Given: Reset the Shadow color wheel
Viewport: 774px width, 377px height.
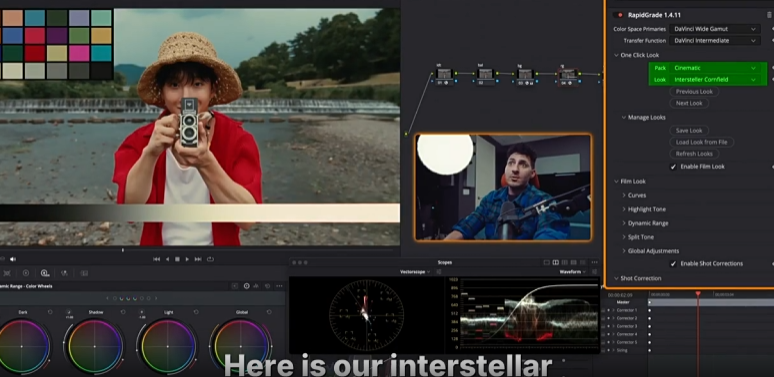Looking at the screenshot, I should [123, 312].
